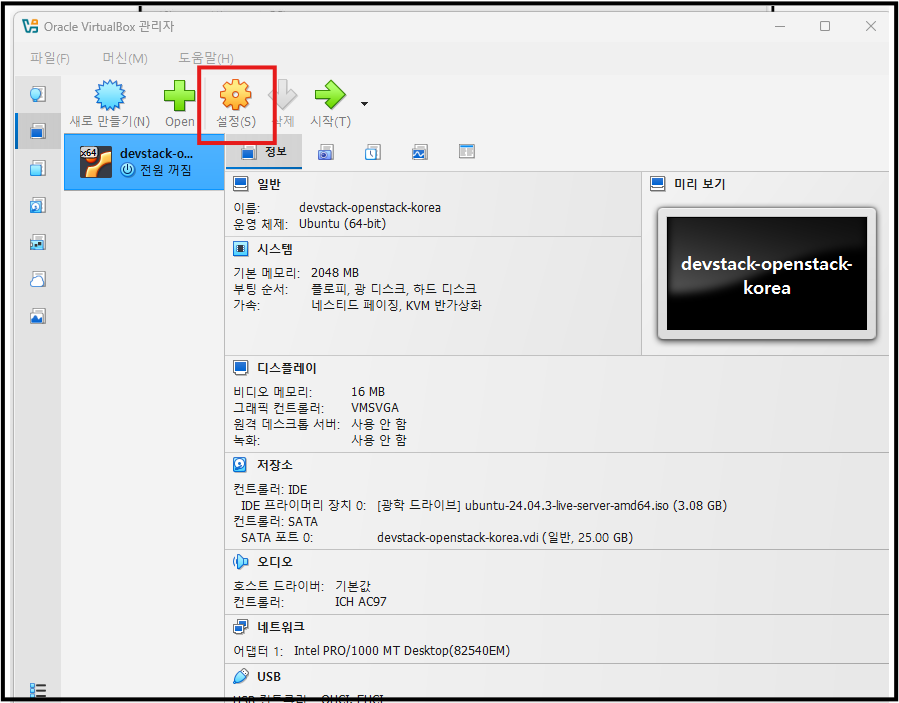Click the 네스티드 페이징, KVM 반가상화 acceleration value
Image resolution: width=899 pixels, height=703 pixels.
[x=396, y=304]
